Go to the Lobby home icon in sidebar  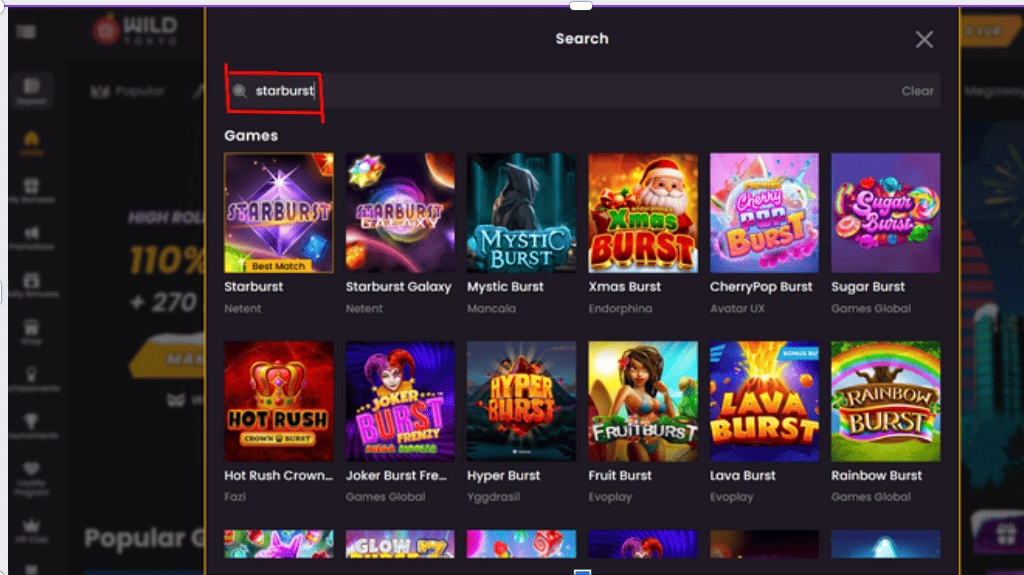point(31,142)
